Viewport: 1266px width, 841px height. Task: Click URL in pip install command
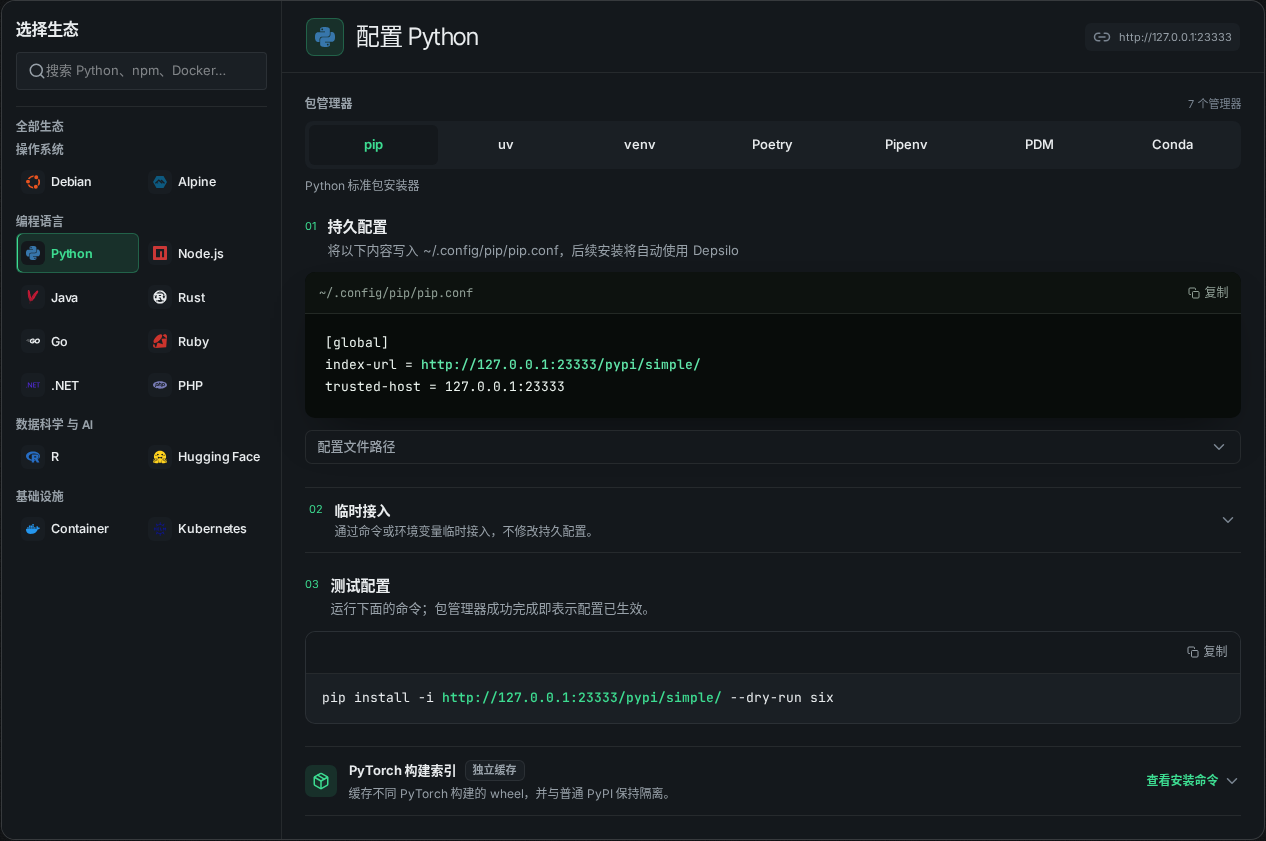[581, 697]
